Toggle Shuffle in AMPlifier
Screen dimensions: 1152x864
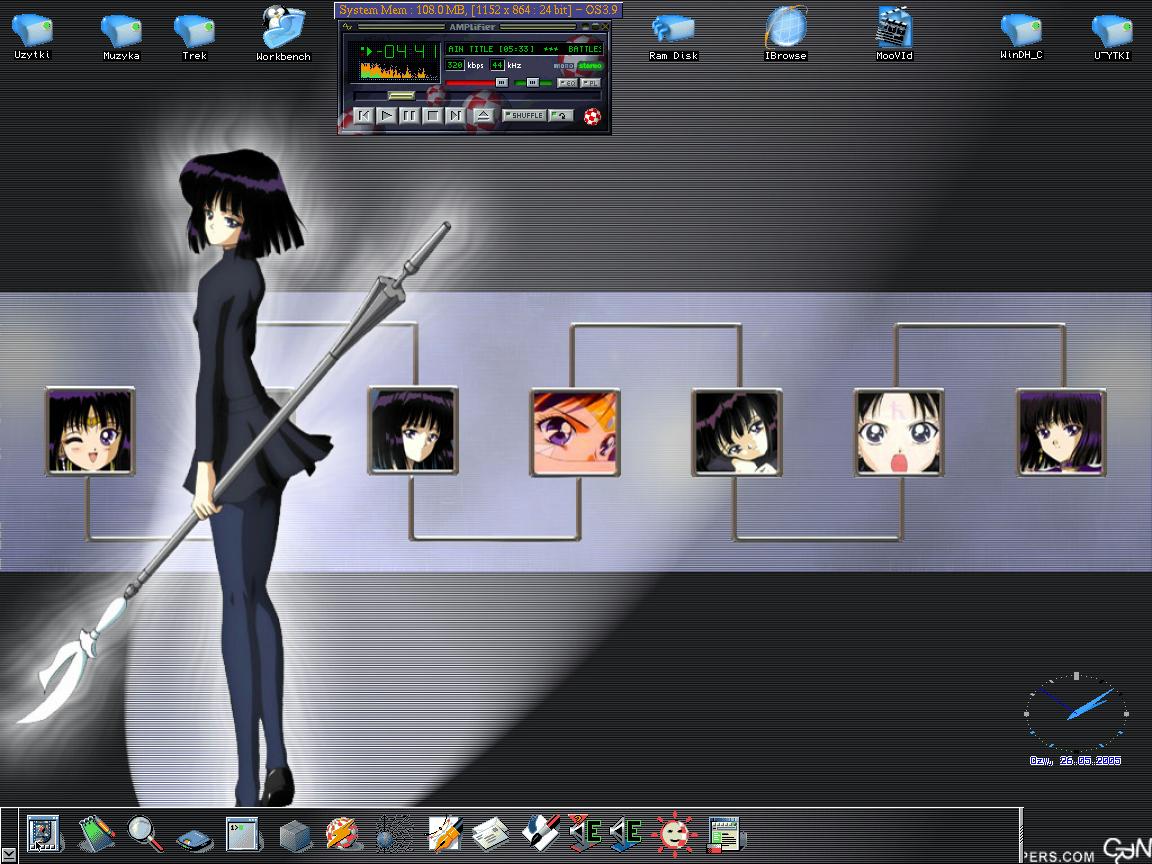pyautogui.click(x=524, y=115)
